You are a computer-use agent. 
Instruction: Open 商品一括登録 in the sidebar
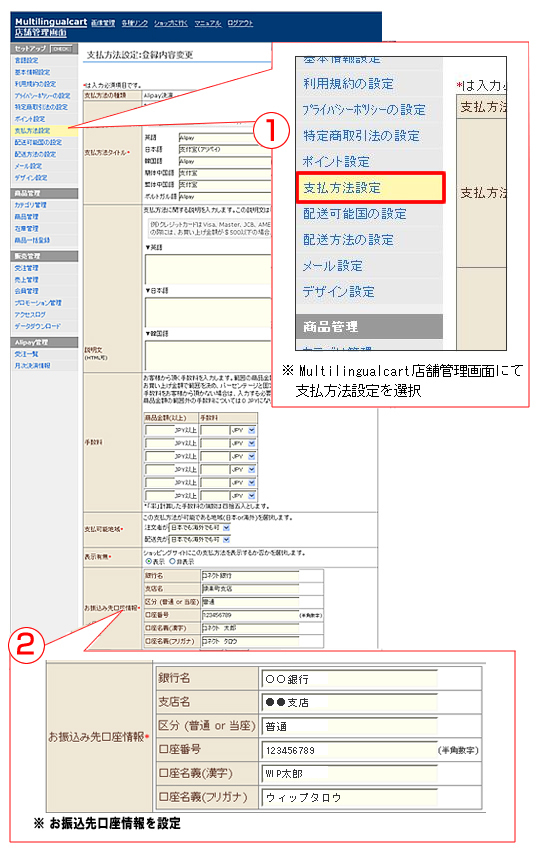coord(33,240)
